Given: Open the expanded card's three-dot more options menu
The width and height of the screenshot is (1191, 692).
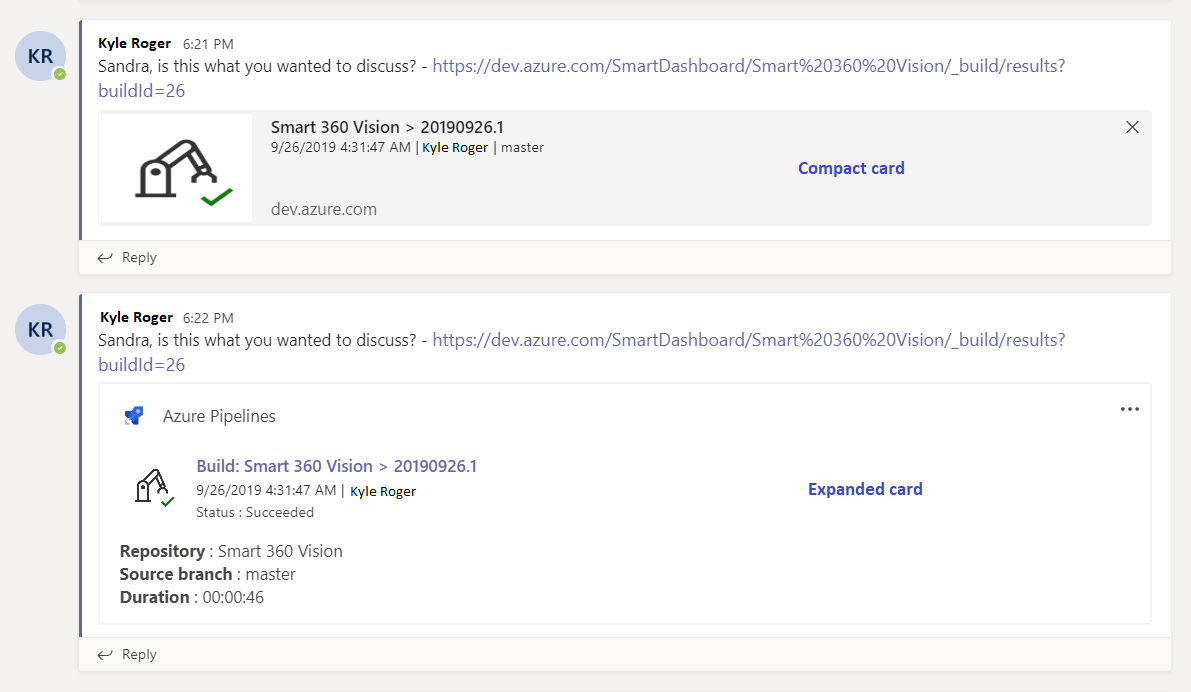Looking at the screenshot, I should pyautogui.click(x=1129, y=409).
